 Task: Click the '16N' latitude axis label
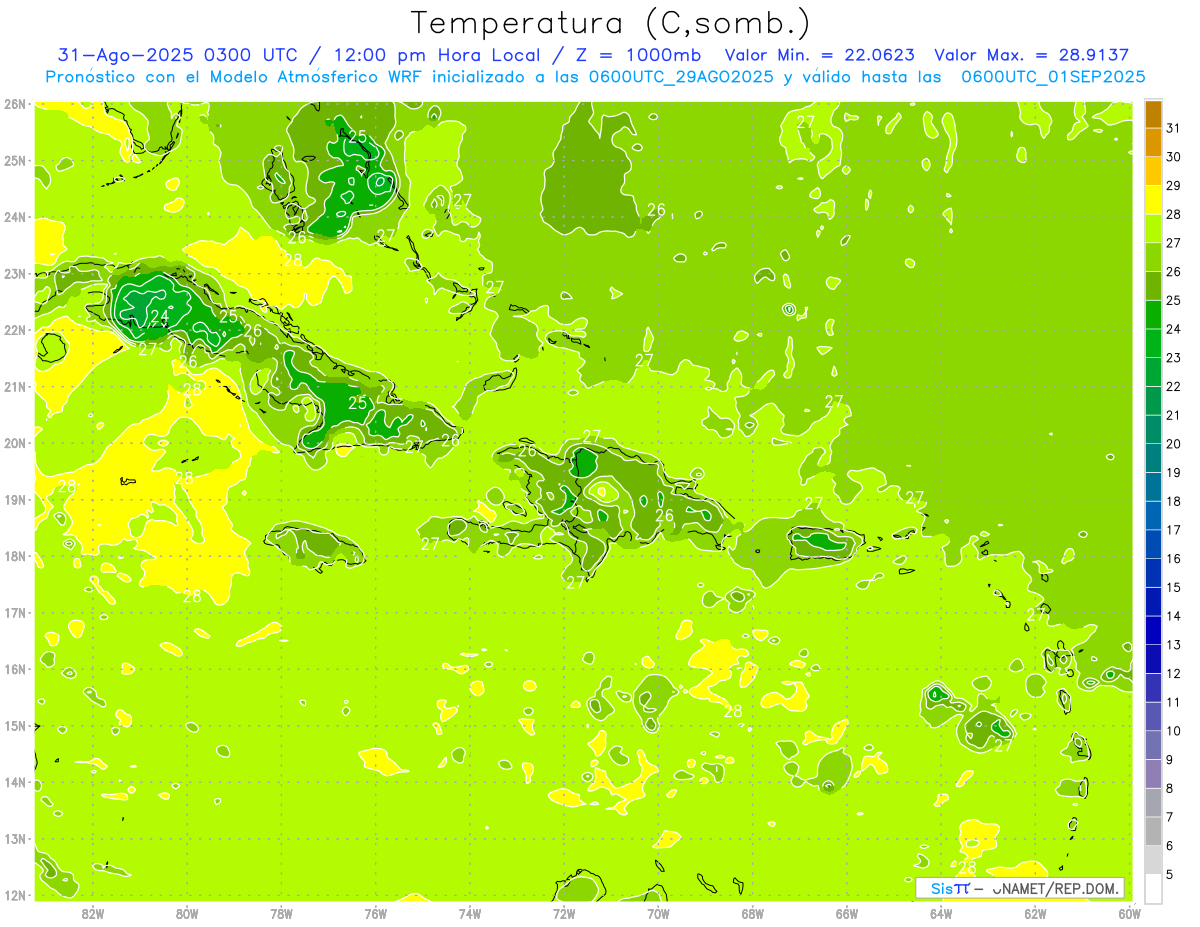pos(14,669)
